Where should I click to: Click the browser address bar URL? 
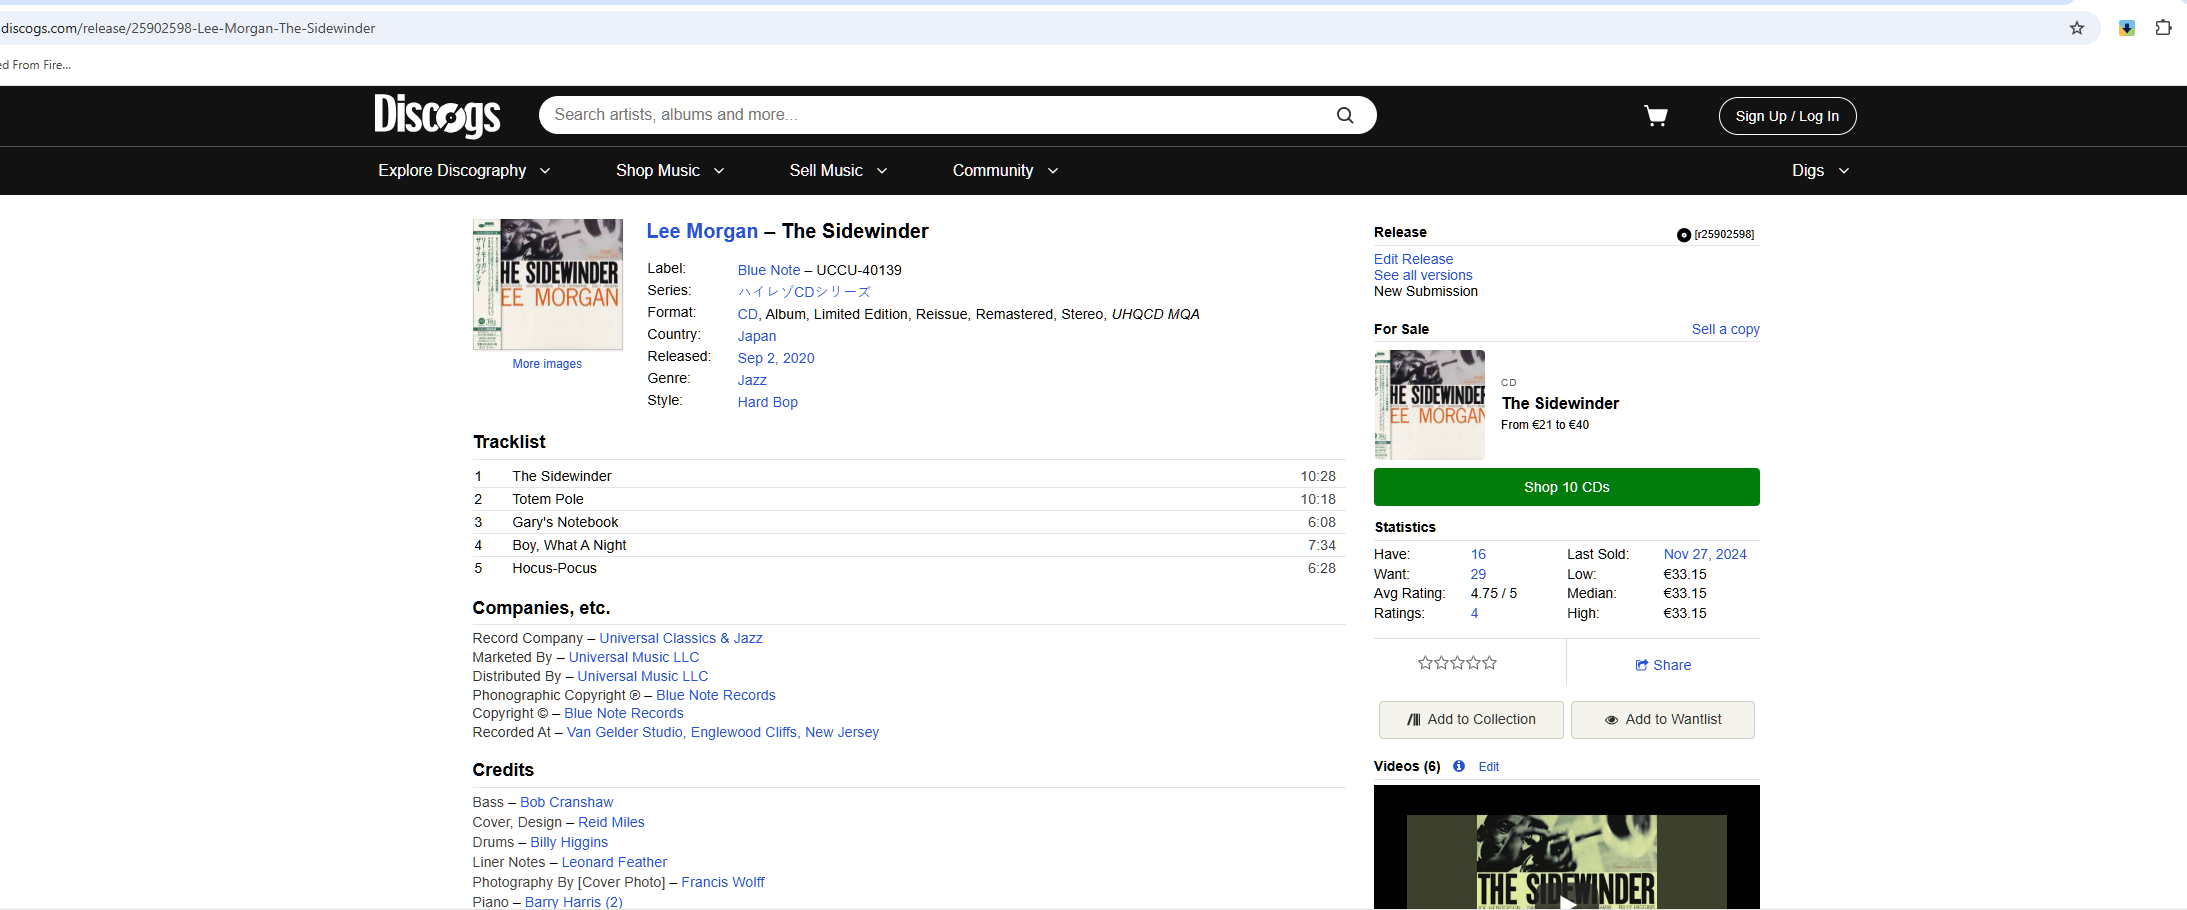coord(189,28)
